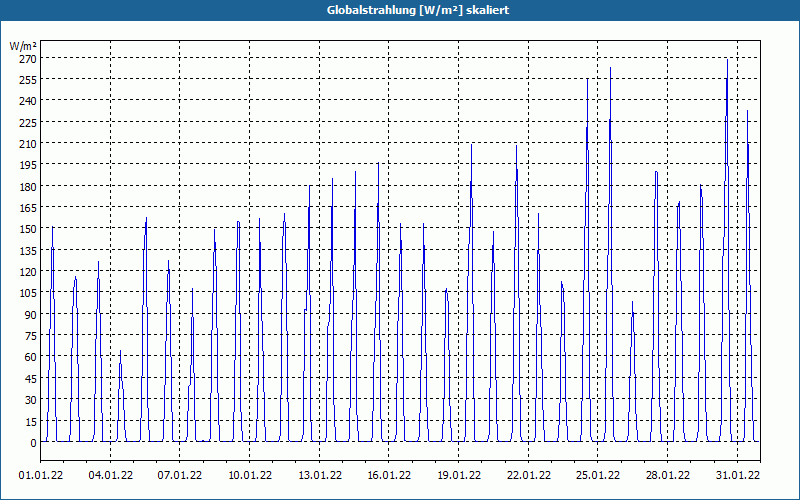This screenshot has width=800, height=500.
Task: Click the 01.01.22 date axis label
Action: tap(41, 475)
